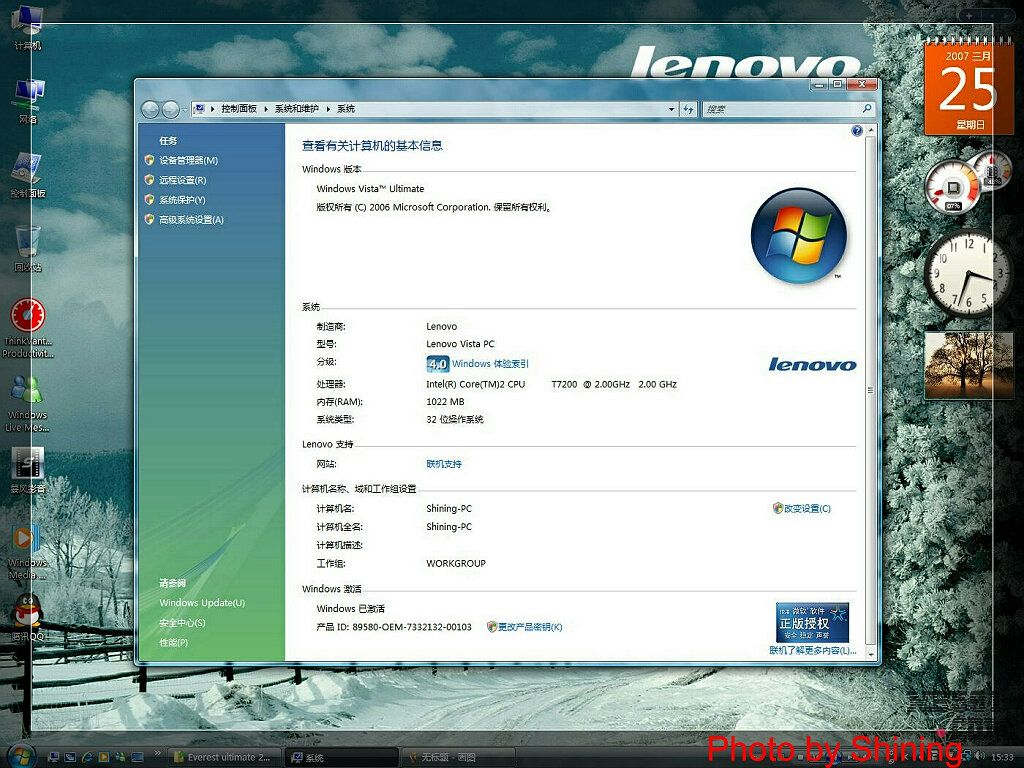
Task: Click the 系统和维护 breadcrumb item
Action: coord(296,109)
